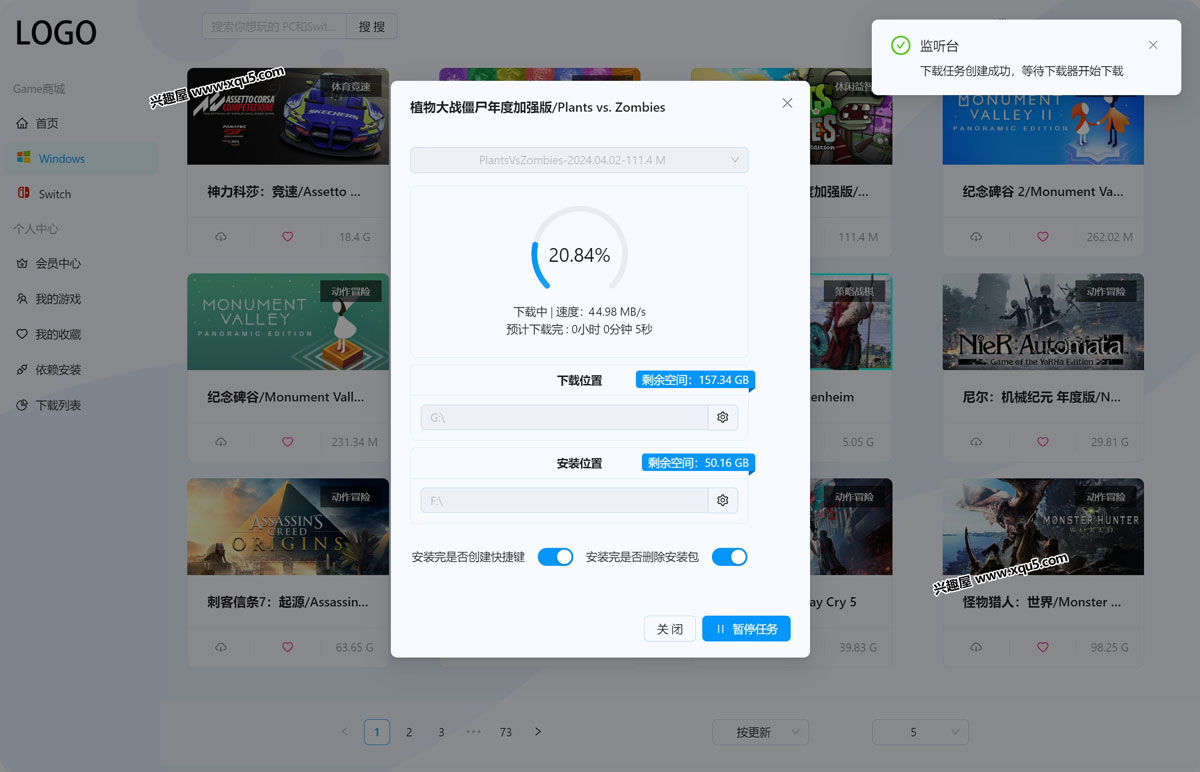Click the 20.84% circular progress indicator
1200x772 pixels.
coord(579,255)
